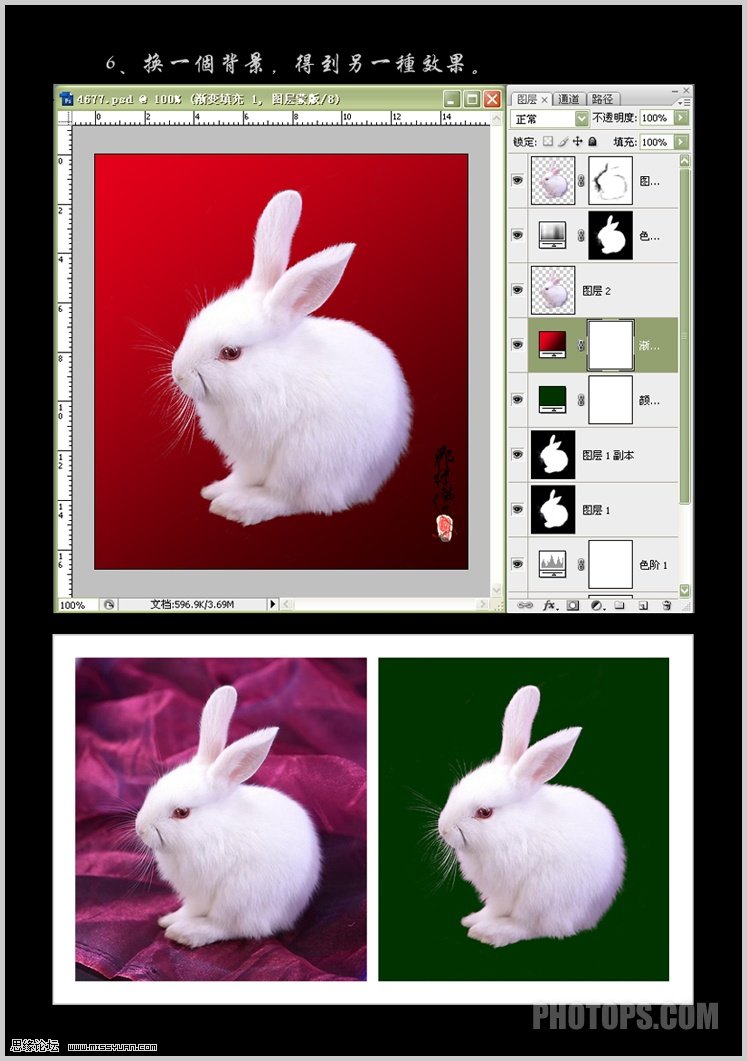Open the 不透明度 opacity slider arrow
747x1061 pixels.
coord(681,118)
